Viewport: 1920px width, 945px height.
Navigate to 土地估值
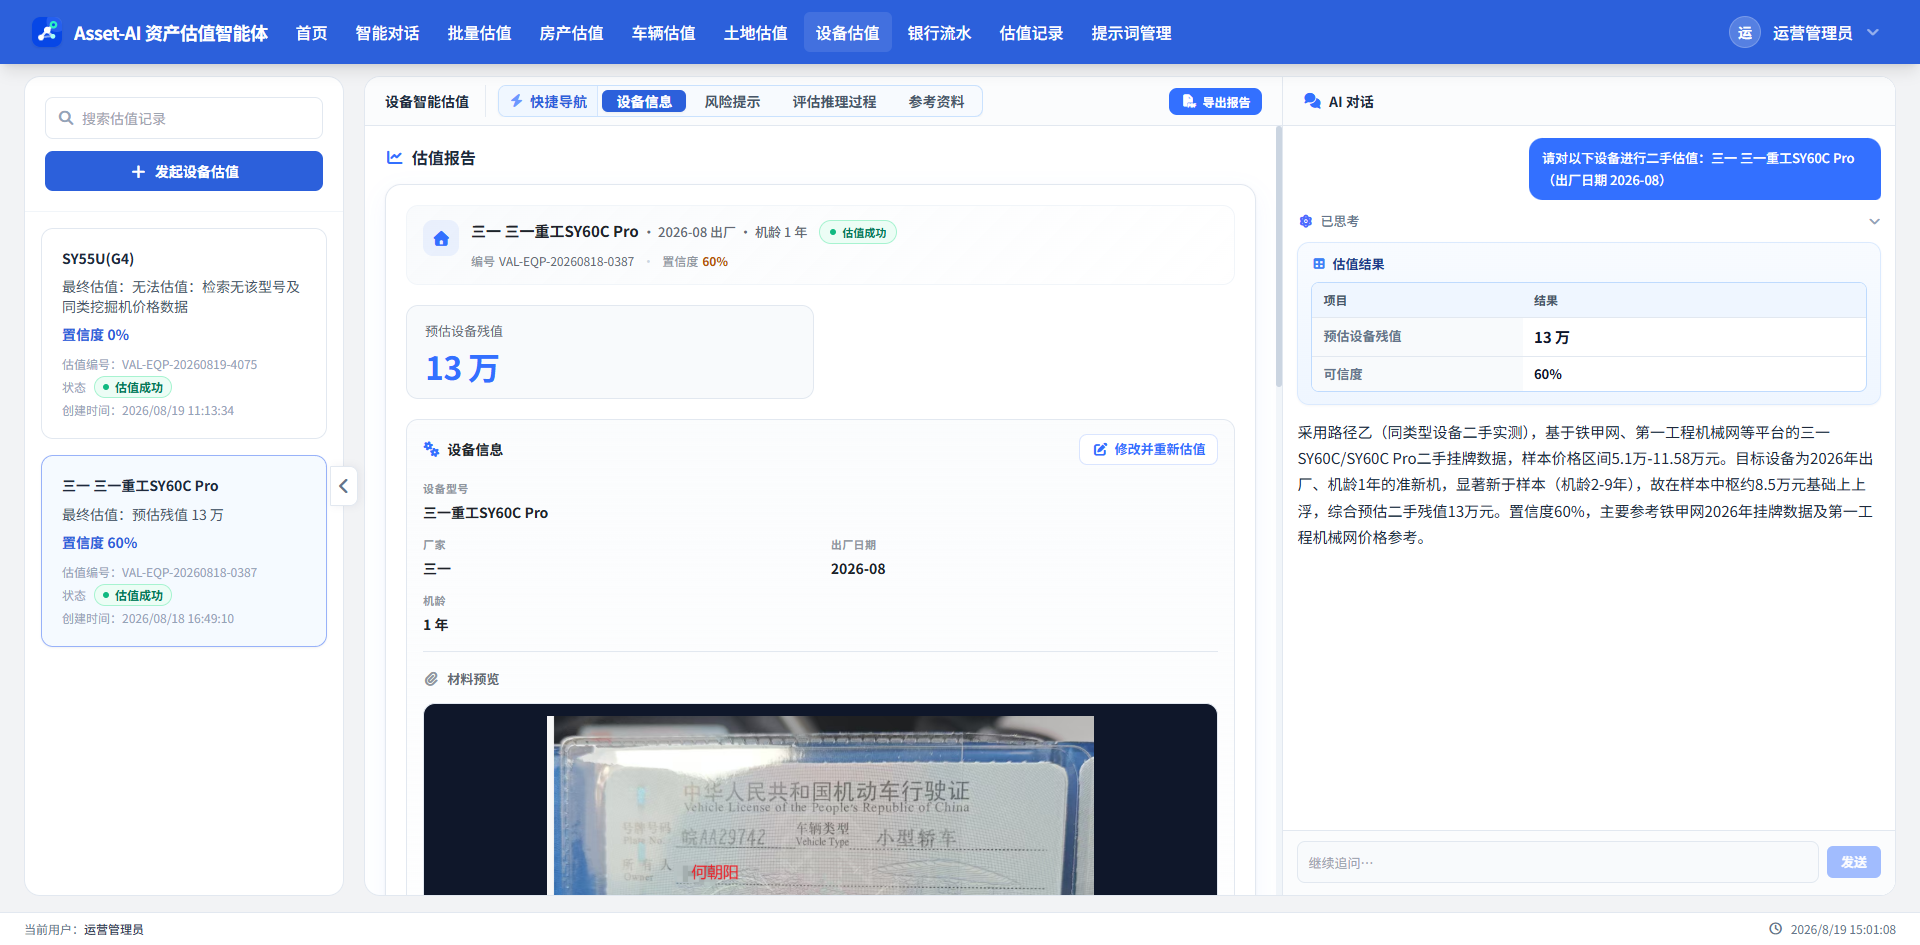pyautogui.click(x=755, y=33)
